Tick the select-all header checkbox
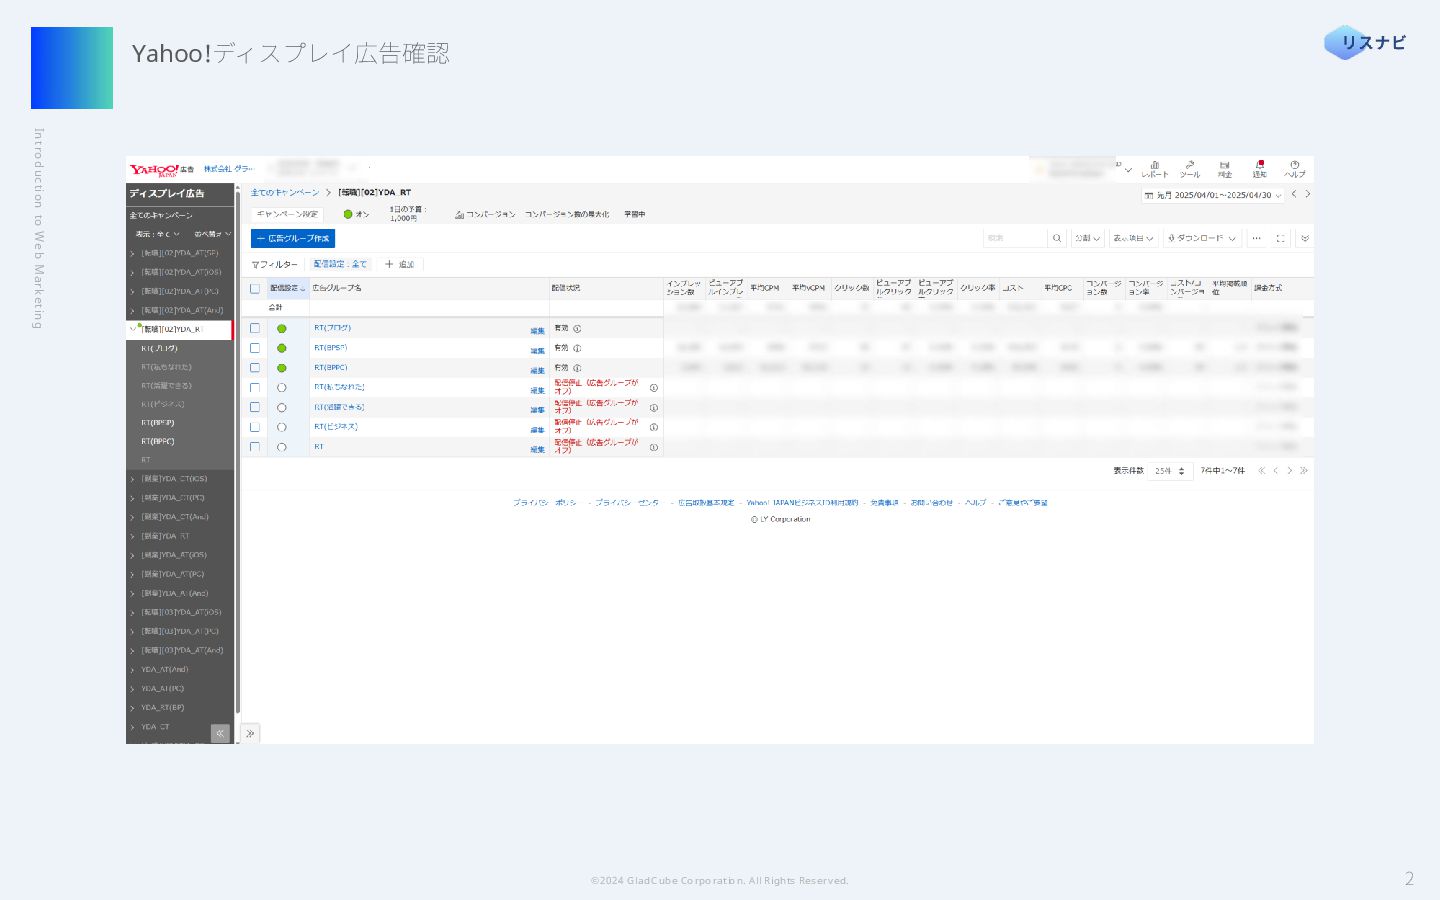Image resolution: width=1440 pixels, height=900 pixels. coord(255,288)
